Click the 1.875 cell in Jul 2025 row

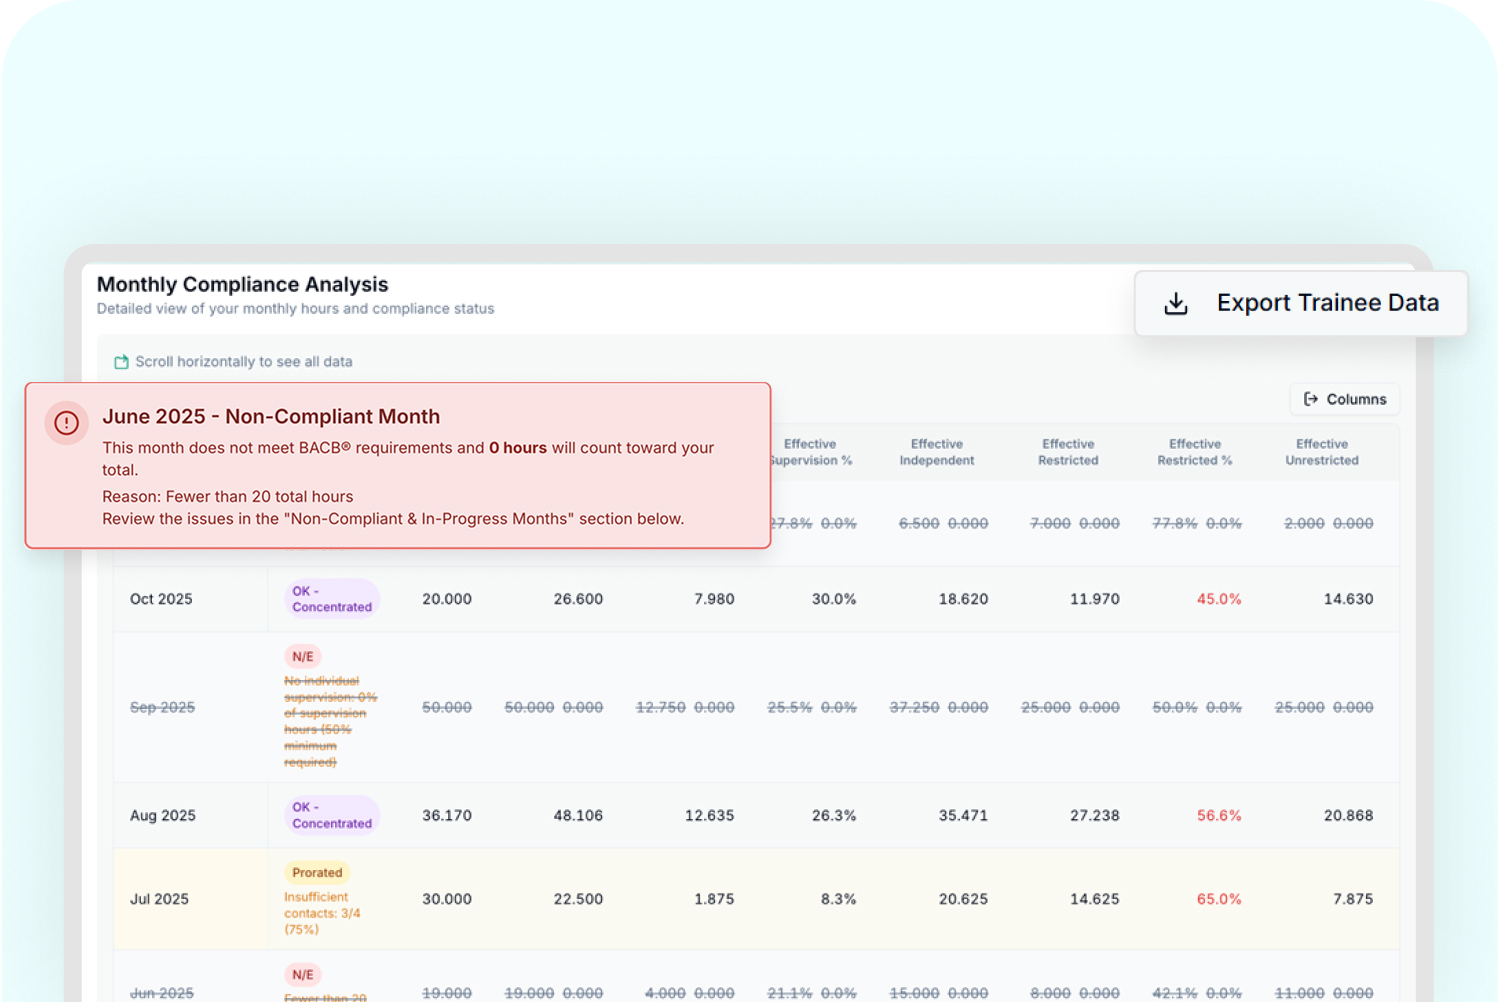tap(714, 899)
